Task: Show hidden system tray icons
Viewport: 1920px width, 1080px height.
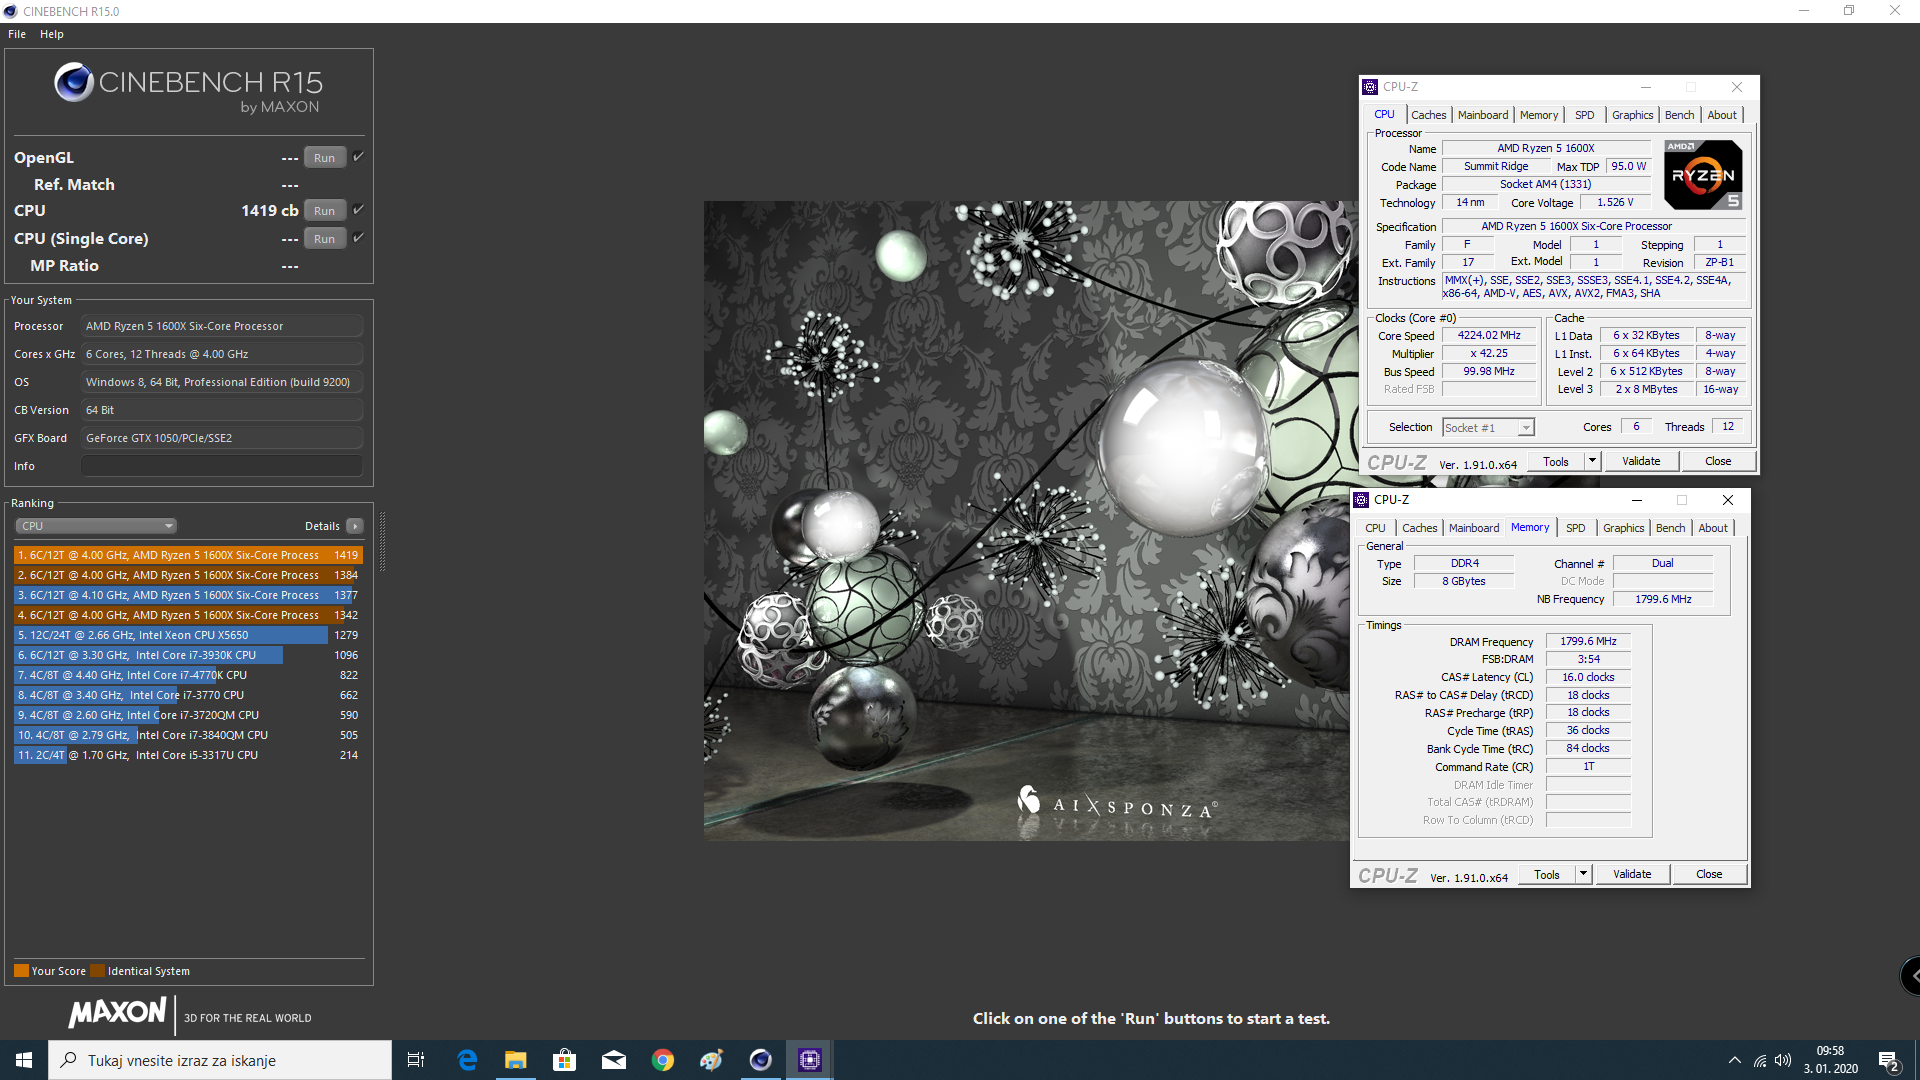Action: tap(1734, 1060)
